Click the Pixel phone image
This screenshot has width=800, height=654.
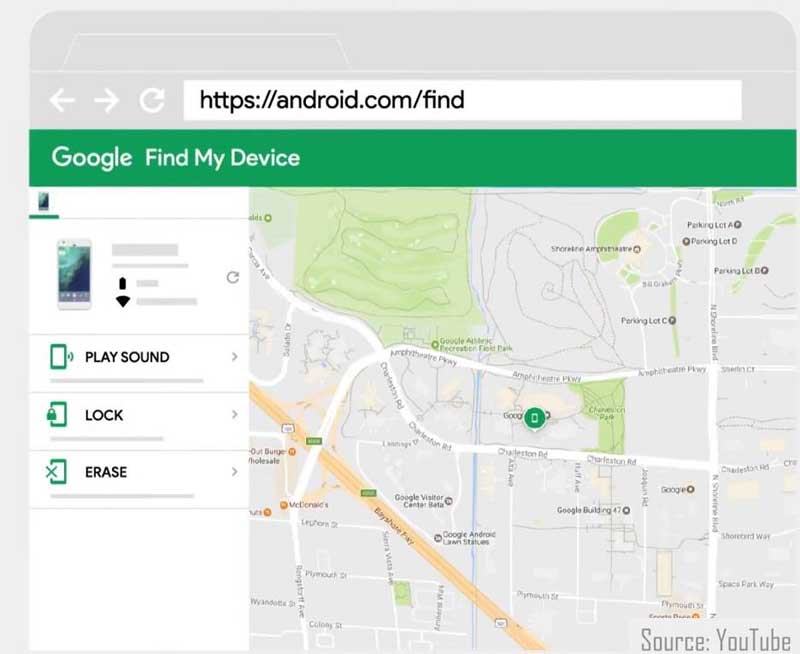tap(74, 273)
